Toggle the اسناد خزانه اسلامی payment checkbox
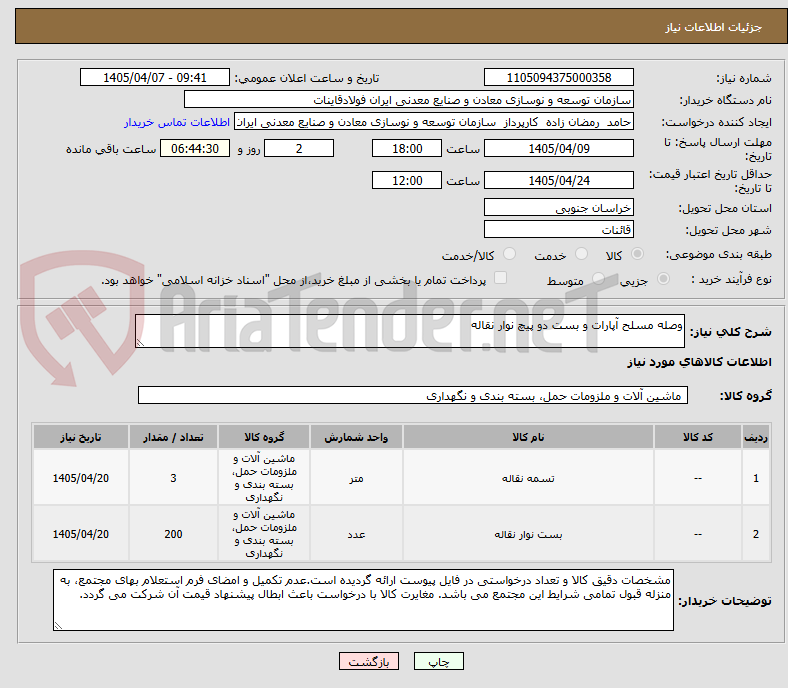The width and height of the screenshot is (788, 688). tap(500, 278)
